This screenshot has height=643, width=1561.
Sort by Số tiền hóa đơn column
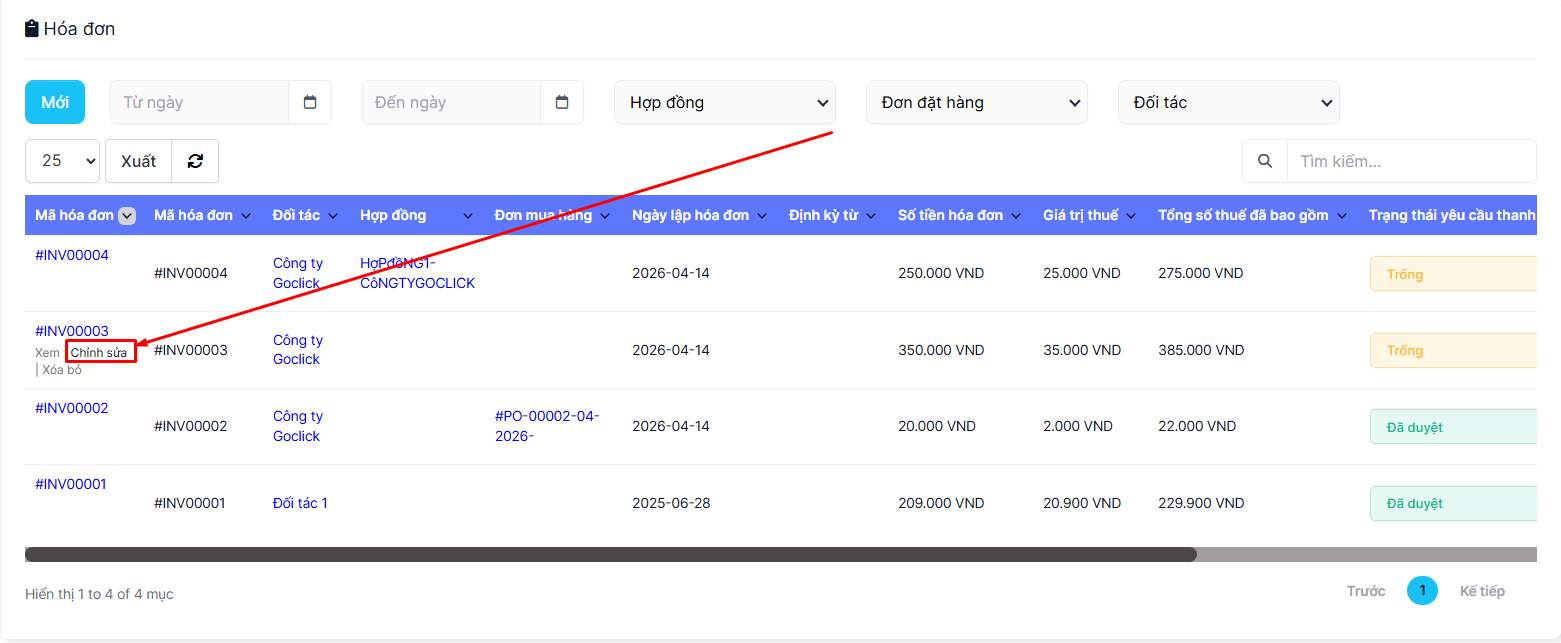click(958, 215)
